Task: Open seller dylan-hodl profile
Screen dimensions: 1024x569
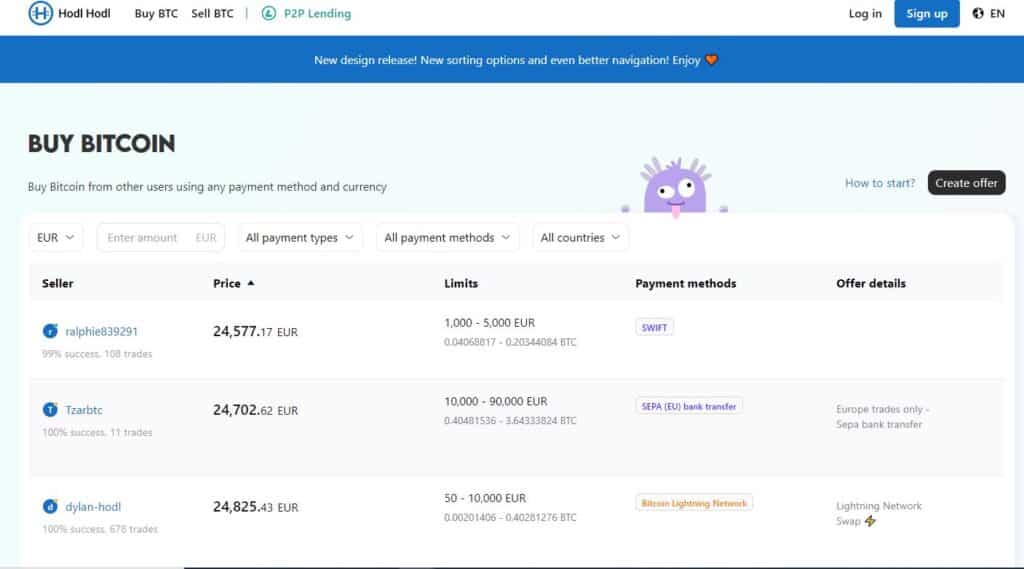Action: click(x=93, y=506)
